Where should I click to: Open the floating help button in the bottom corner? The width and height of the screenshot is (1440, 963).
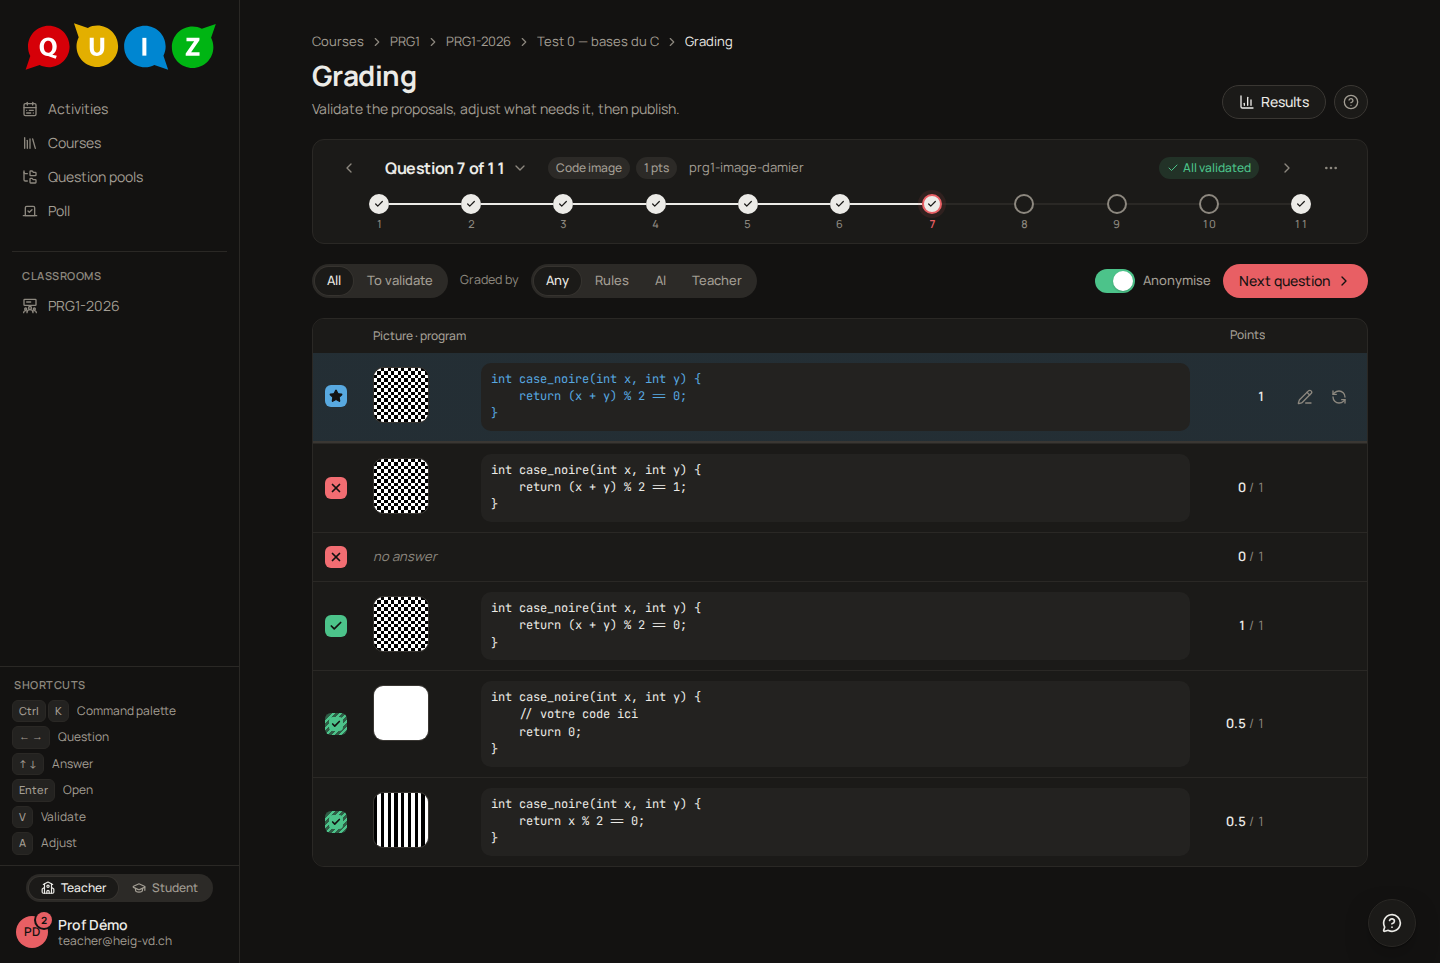(x=1392, y=923)
